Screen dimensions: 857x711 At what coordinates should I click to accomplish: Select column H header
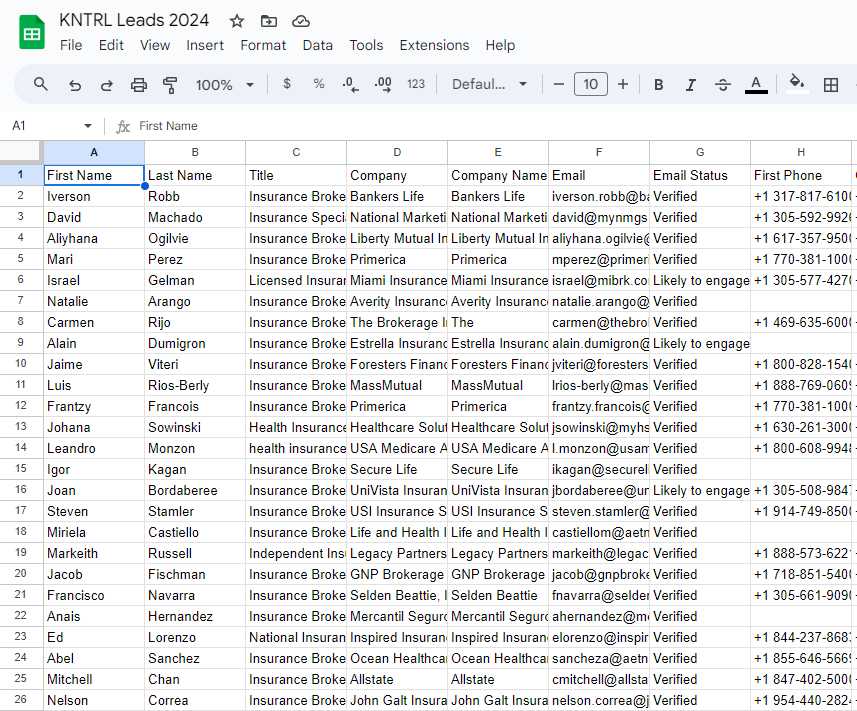click(801, 152)
